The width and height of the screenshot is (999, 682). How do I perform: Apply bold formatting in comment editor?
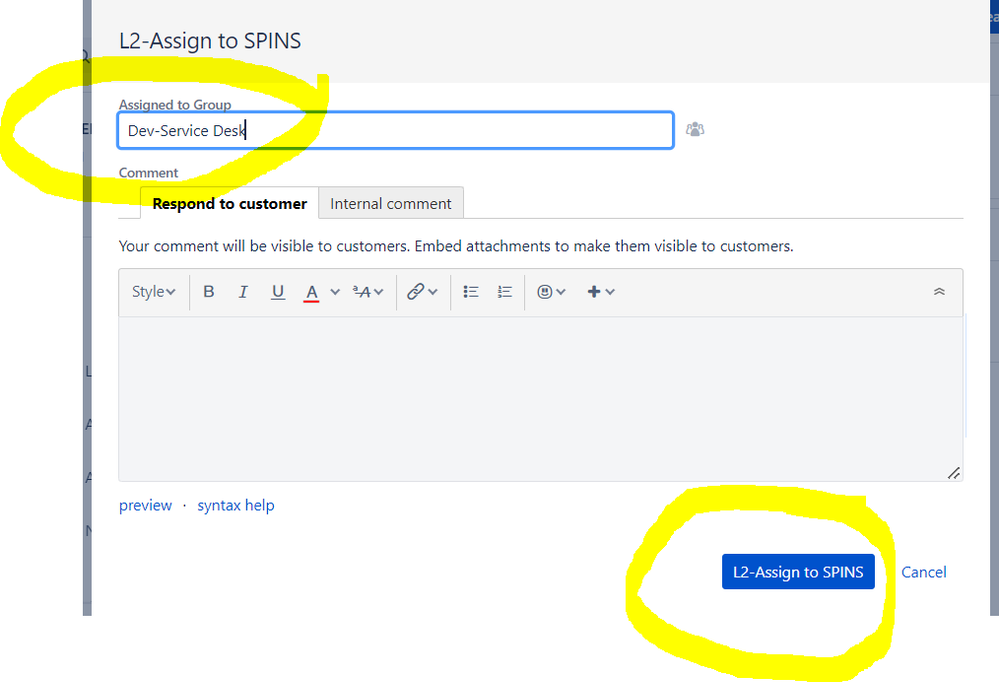208,291
